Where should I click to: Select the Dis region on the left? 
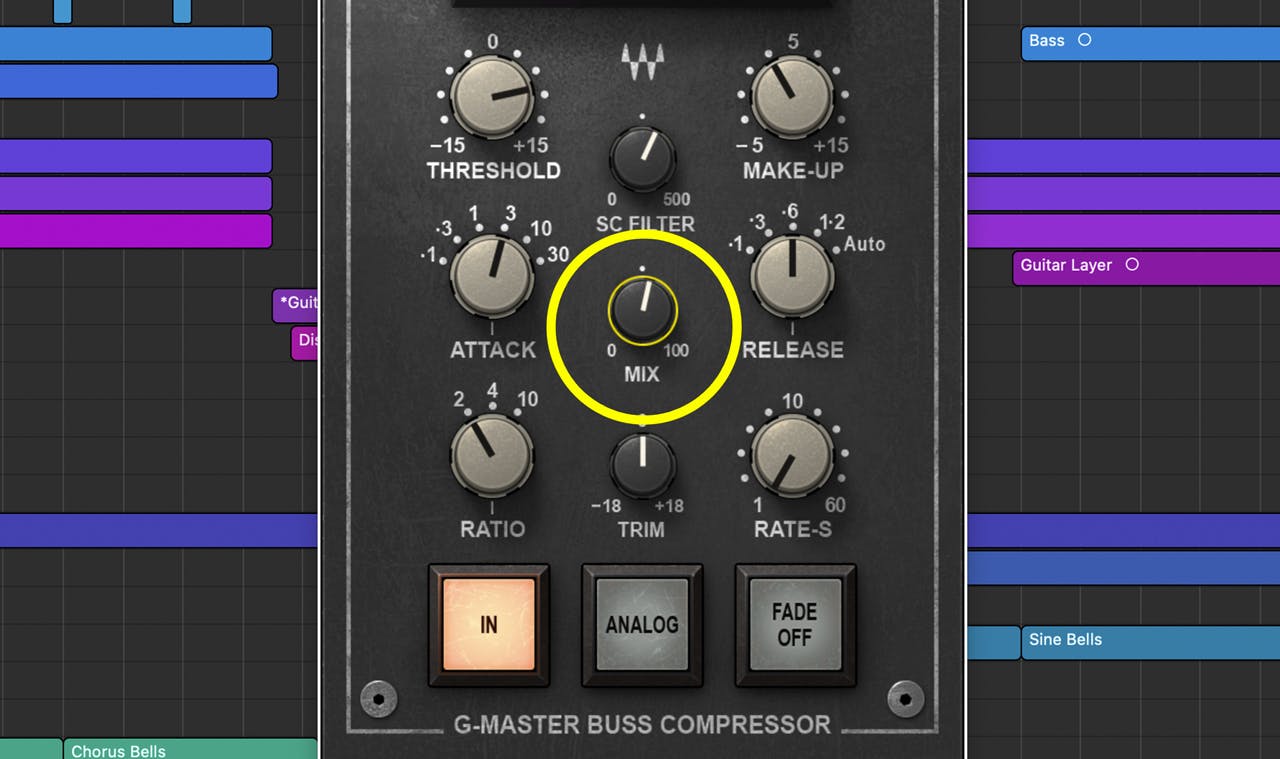tap(304, 343)
